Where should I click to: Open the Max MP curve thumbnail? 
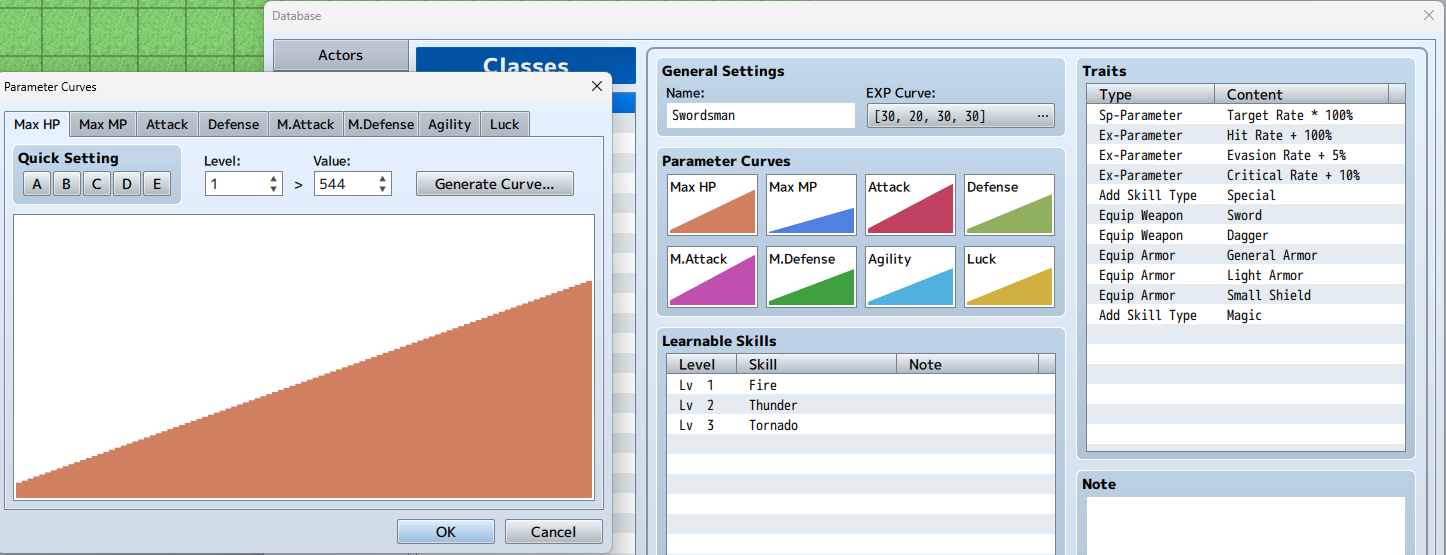click(811, 205)
